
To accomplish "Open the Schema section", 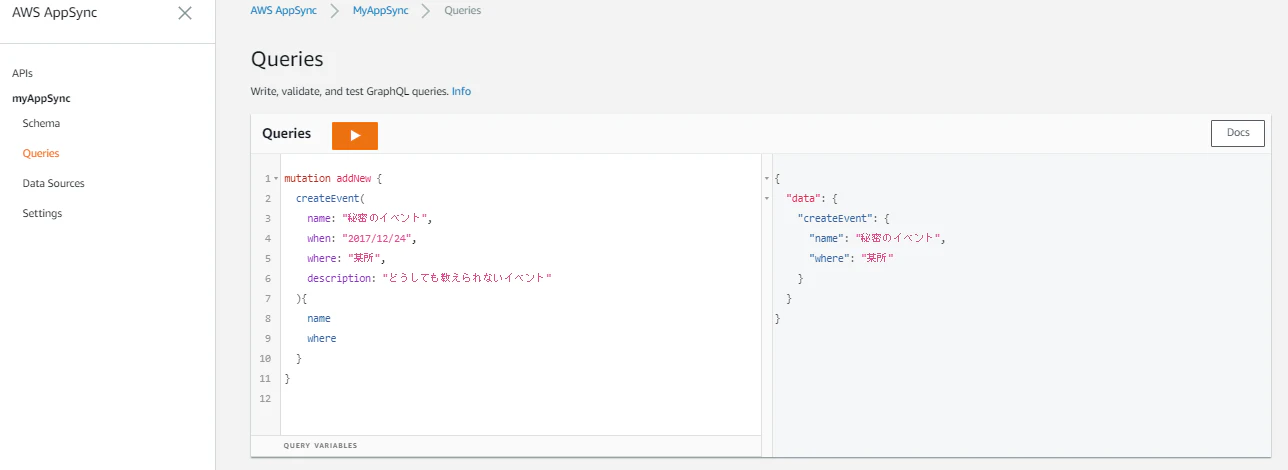I will point(41,123).
